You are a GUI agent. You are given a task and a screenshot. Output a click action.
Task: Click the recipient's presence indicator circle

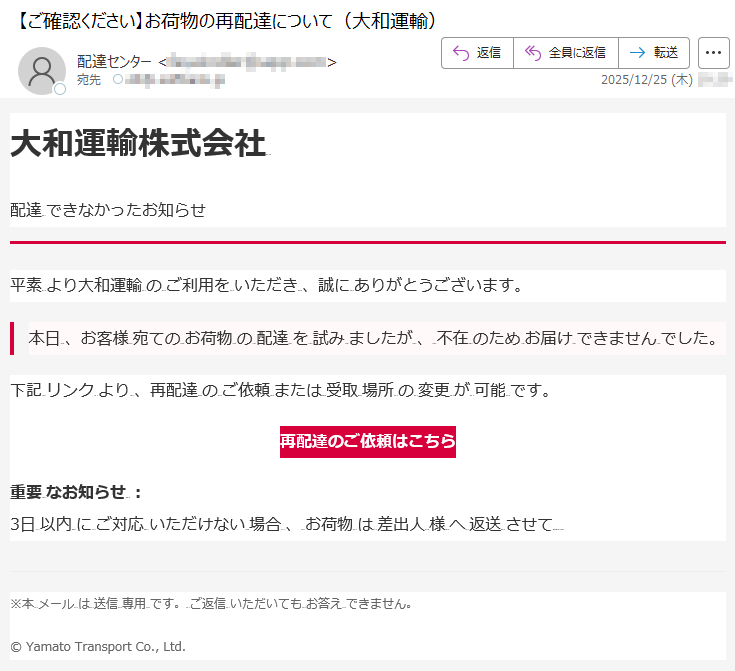coord(118,79)
